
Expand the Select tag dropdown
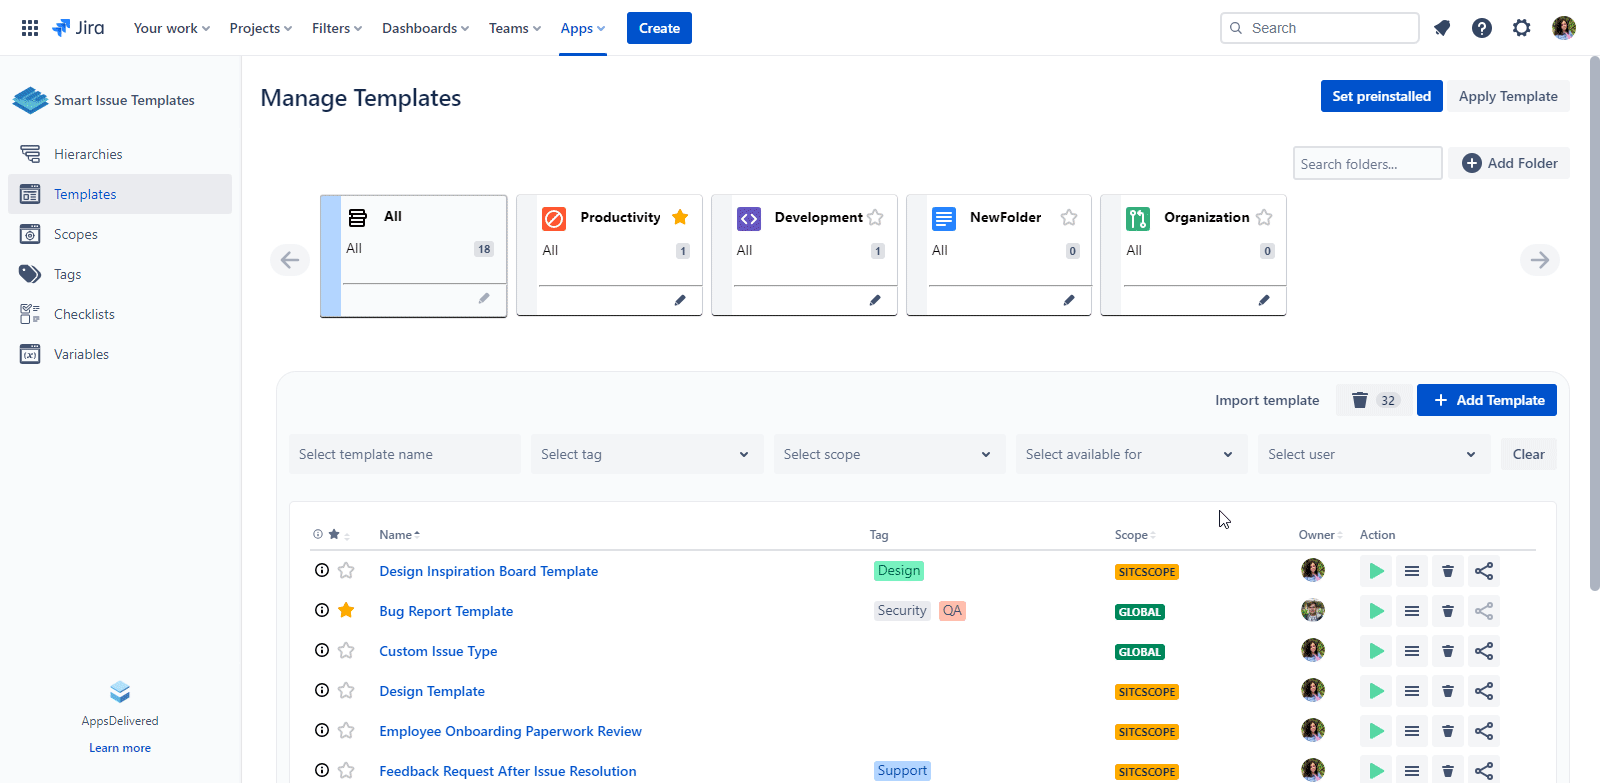pyautogui.click(x=646, y=454)
